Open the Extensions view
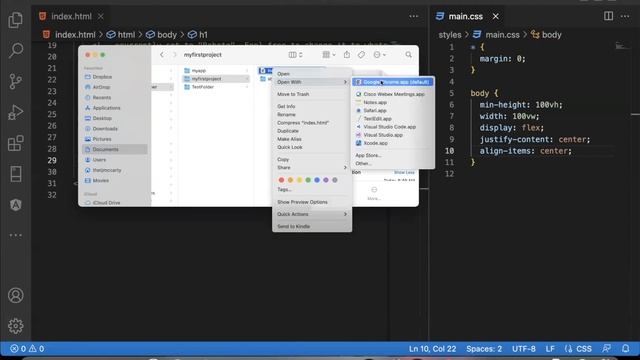This screenshot has height=360, width=640. [16, 143]
